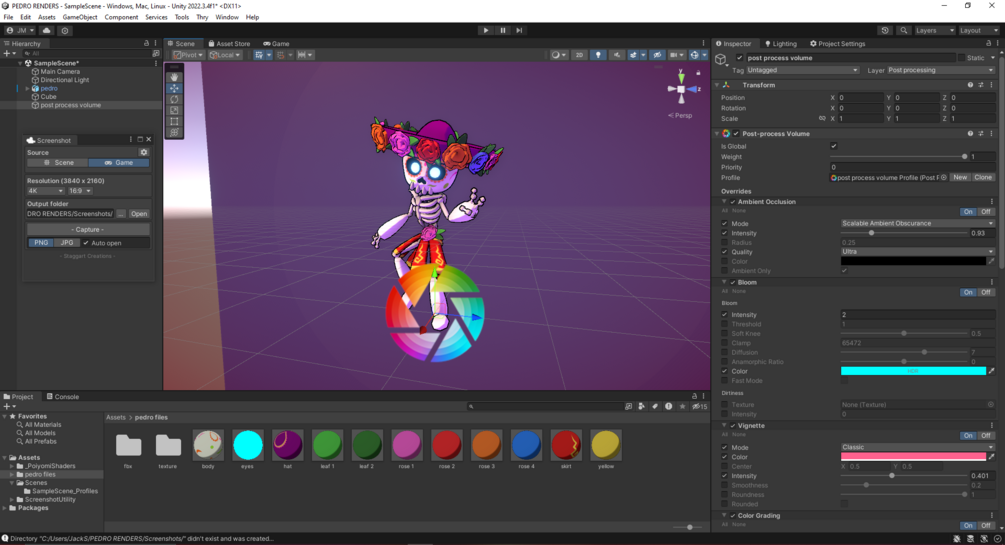Image resolution: width=1005 pixels, height=545 pixels.
Task: Toggle Ambient Occlusion override checkbox
Action: pos(733,201)
